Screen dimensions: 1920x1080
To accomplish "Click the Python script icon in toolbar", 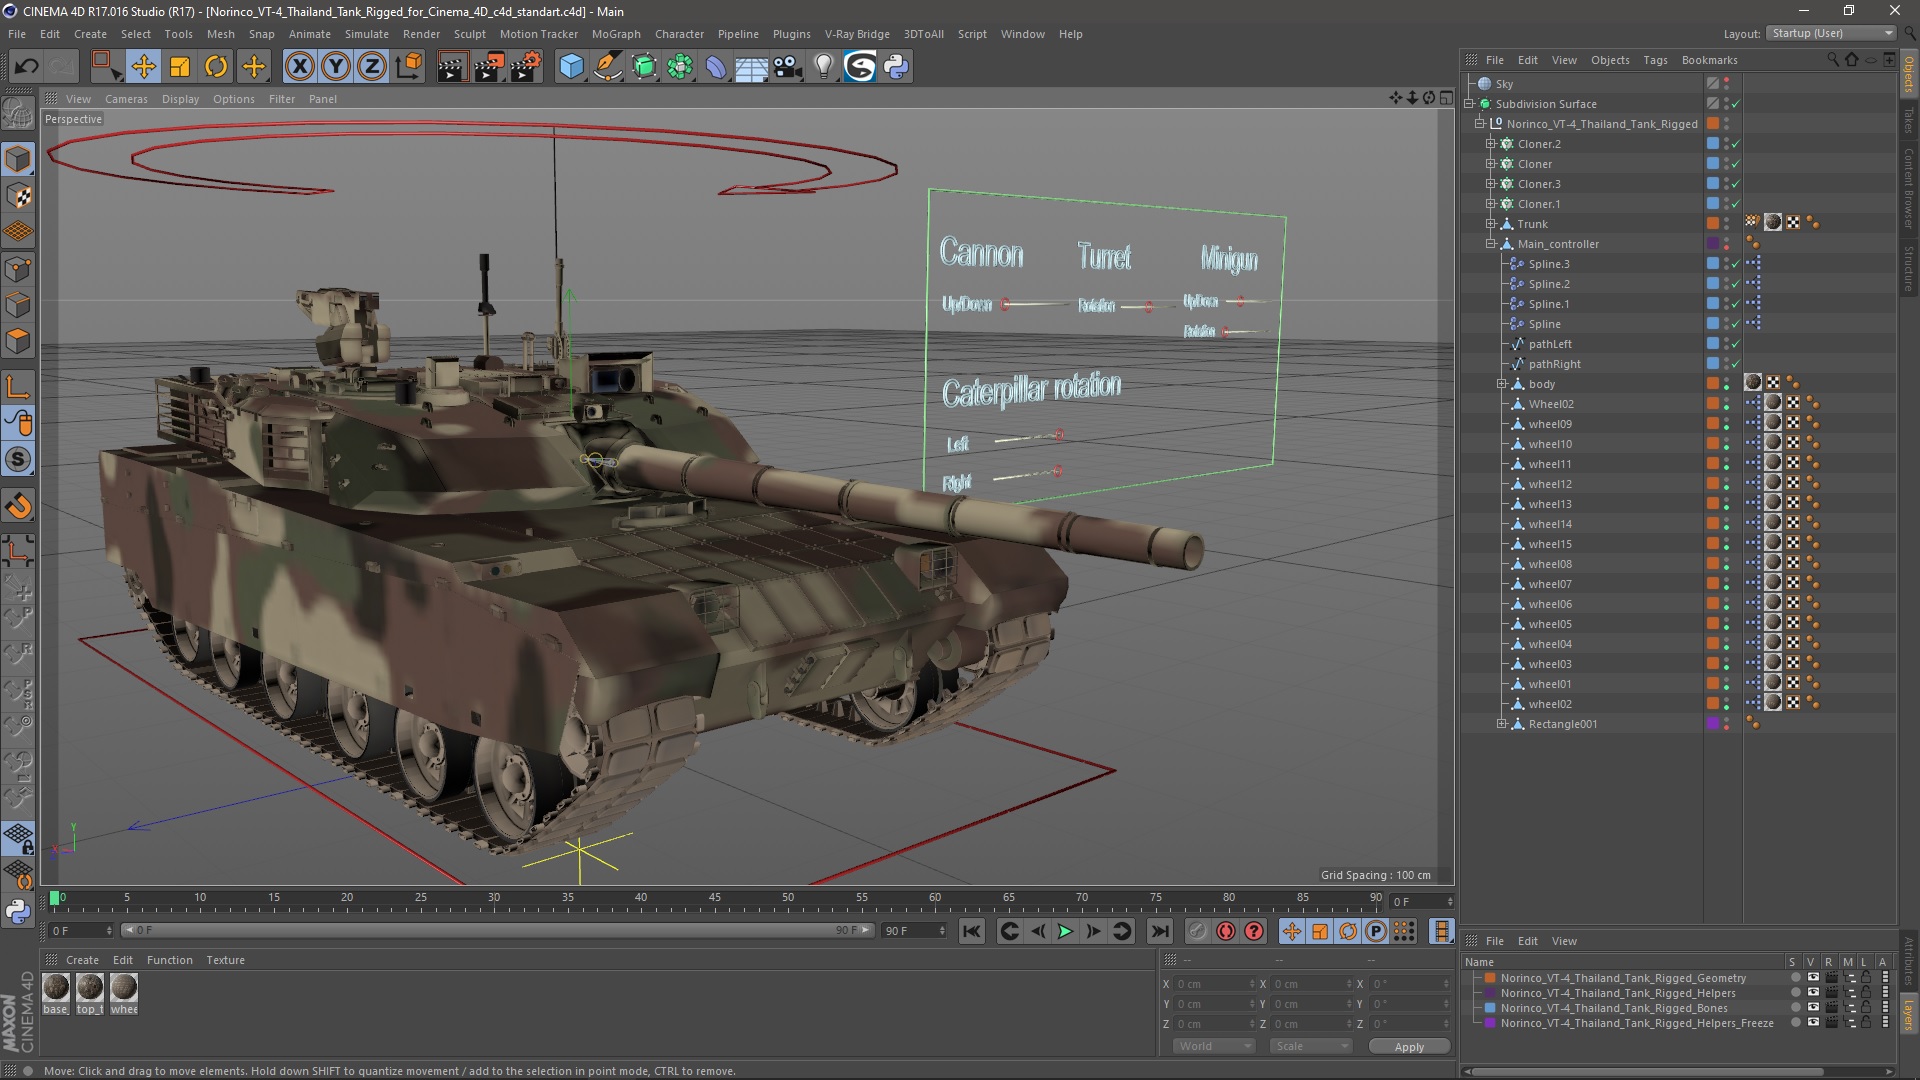I will (896, 67).
